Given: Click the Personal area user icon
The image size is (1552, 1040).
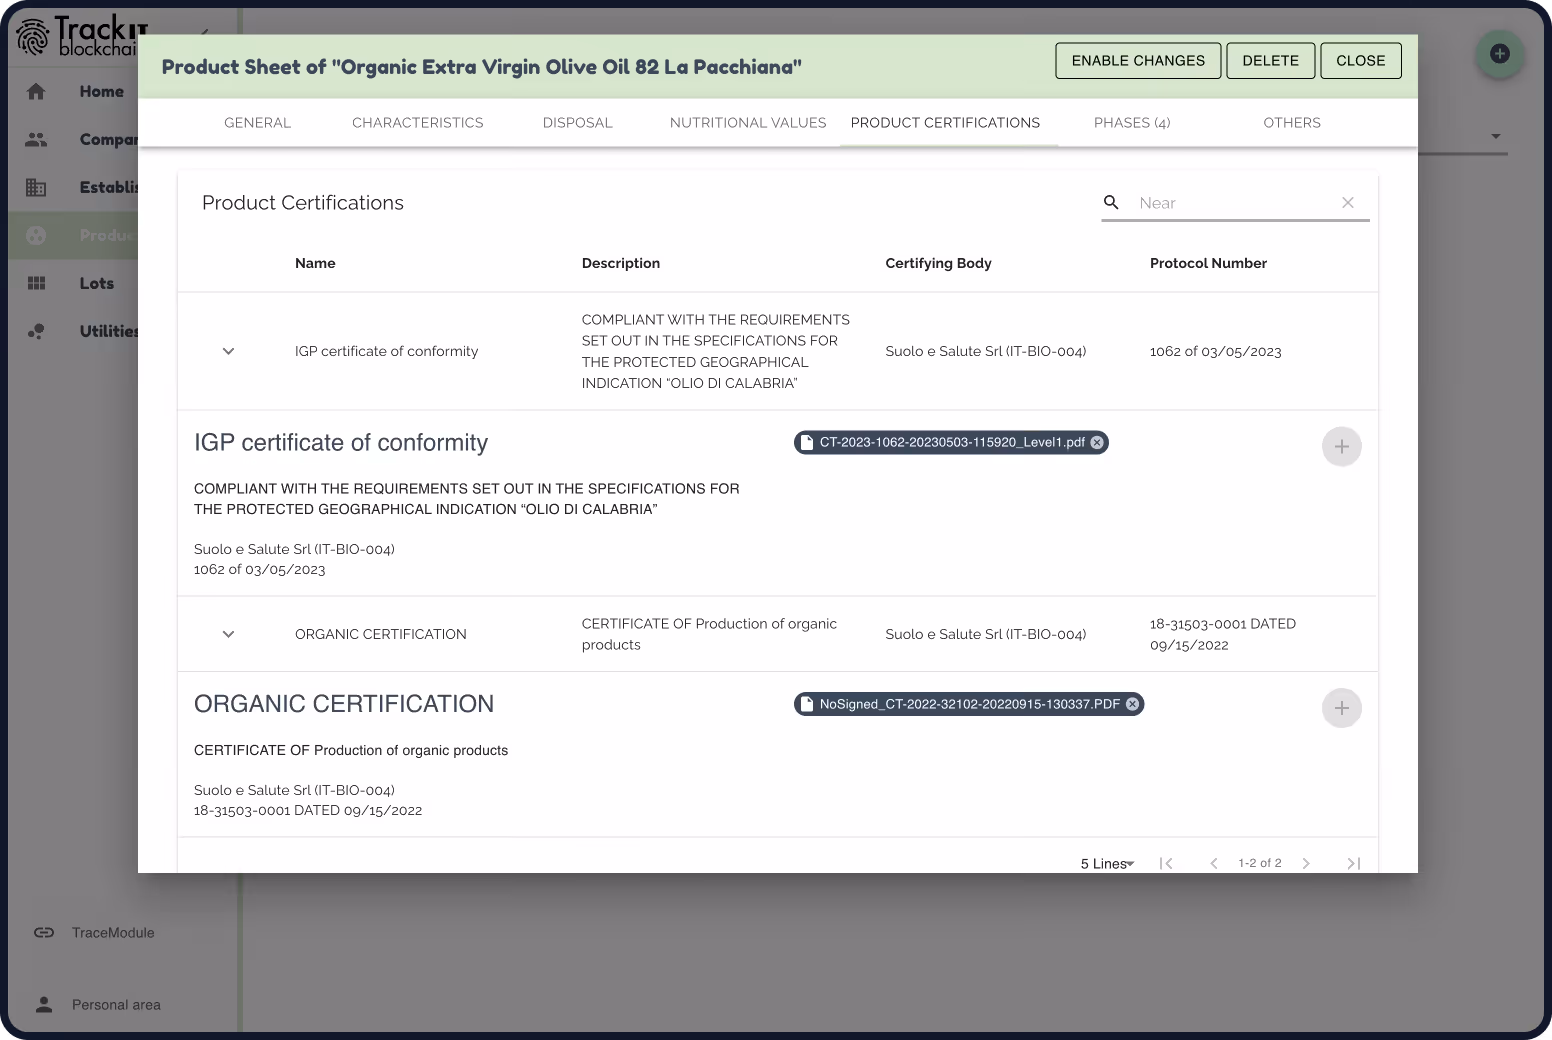Looking at the screenshot, I should [x=44, y=1004].
